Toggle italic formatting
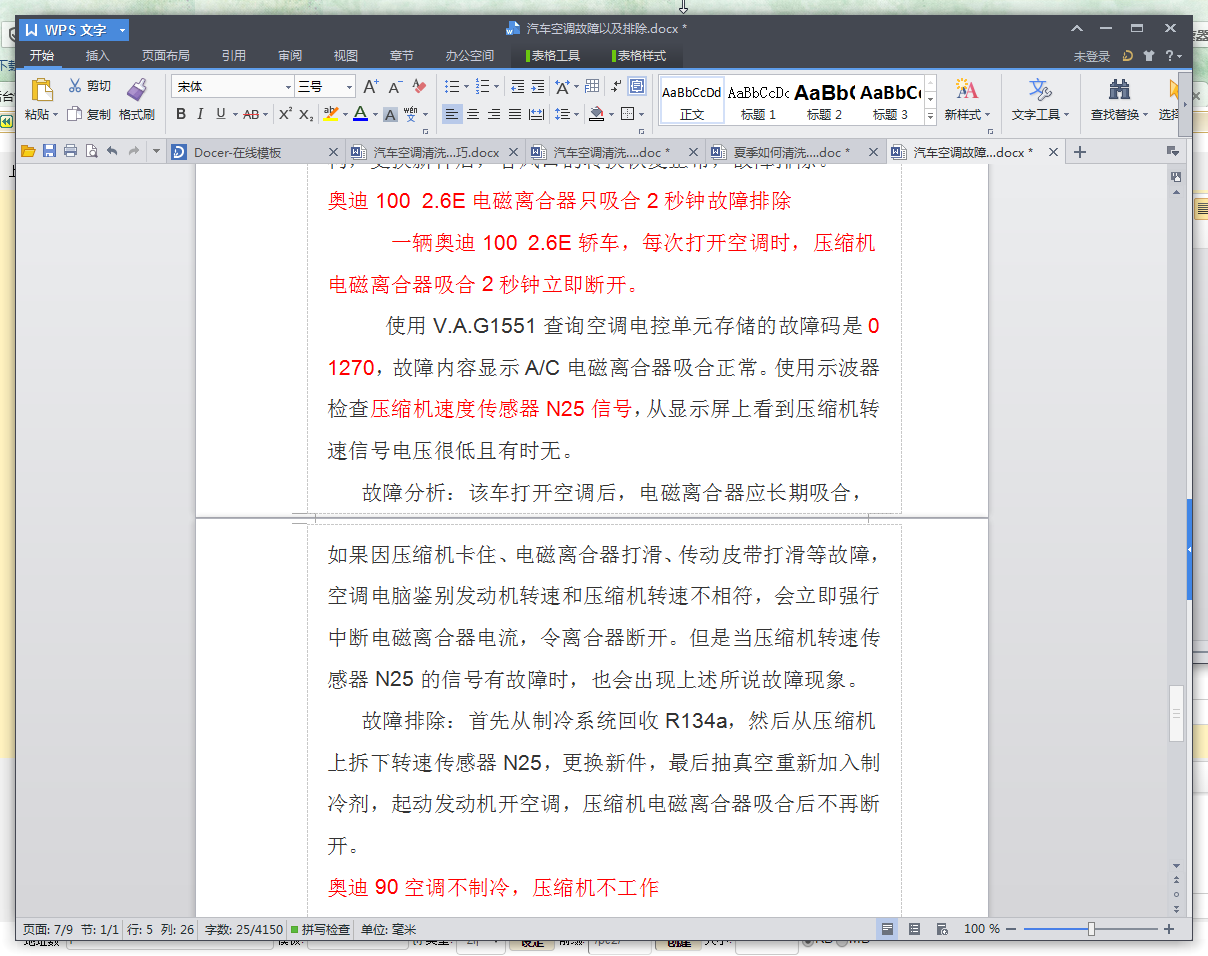Image resolution: width=1208 pixels, height=956 pixels. tap(200, 114)
